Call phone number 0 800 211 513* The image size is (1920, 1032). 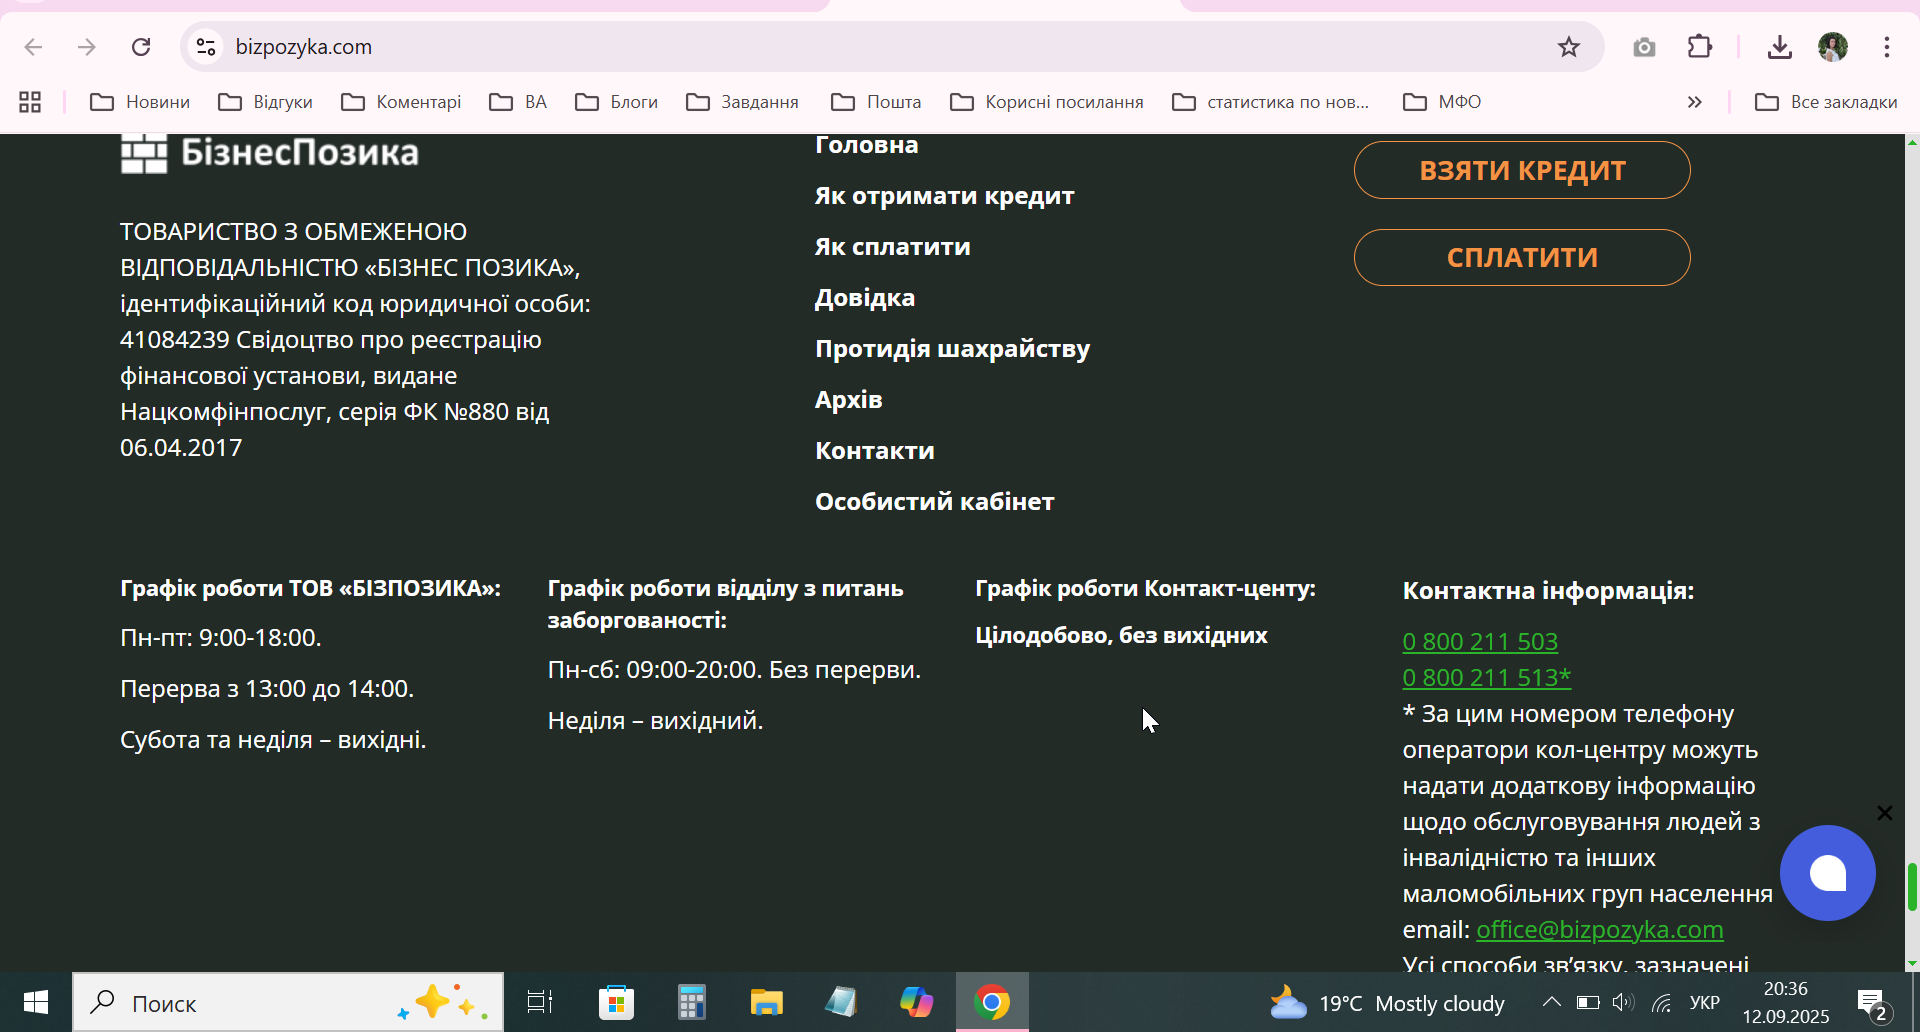1487,677
